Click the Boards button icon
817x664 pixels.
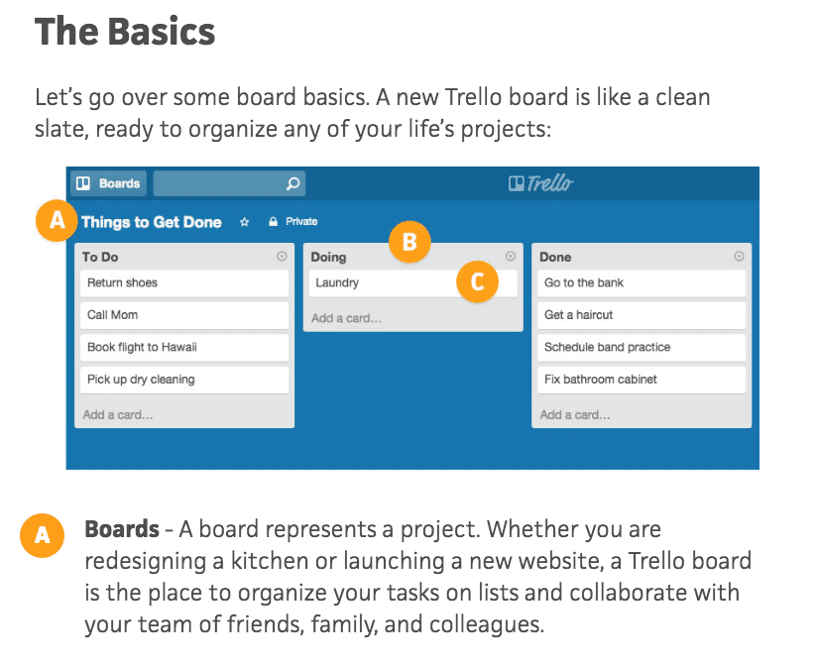(84, 184)
